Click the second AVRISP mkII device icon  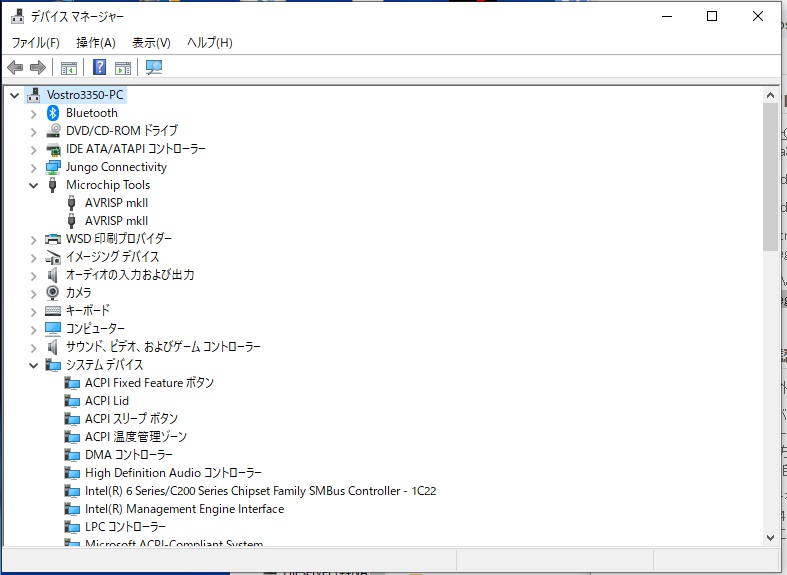[71, 221]
